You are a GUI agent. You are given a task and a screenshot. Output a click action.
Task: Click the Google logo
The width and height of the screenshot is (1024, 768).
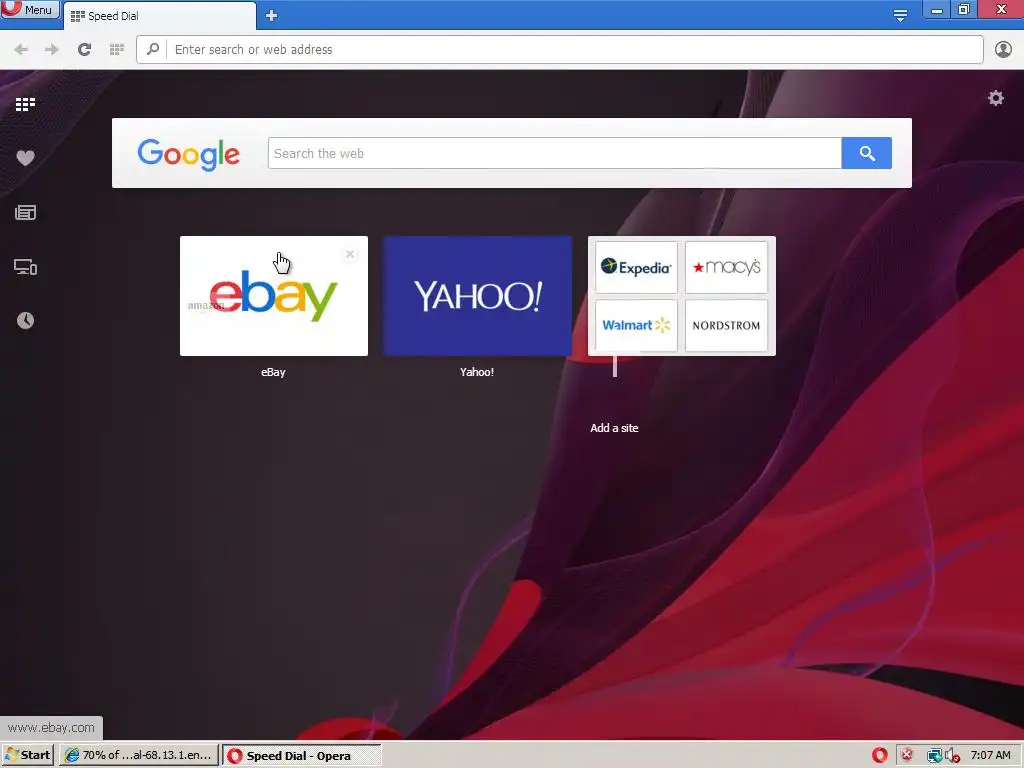pos(189,154)
